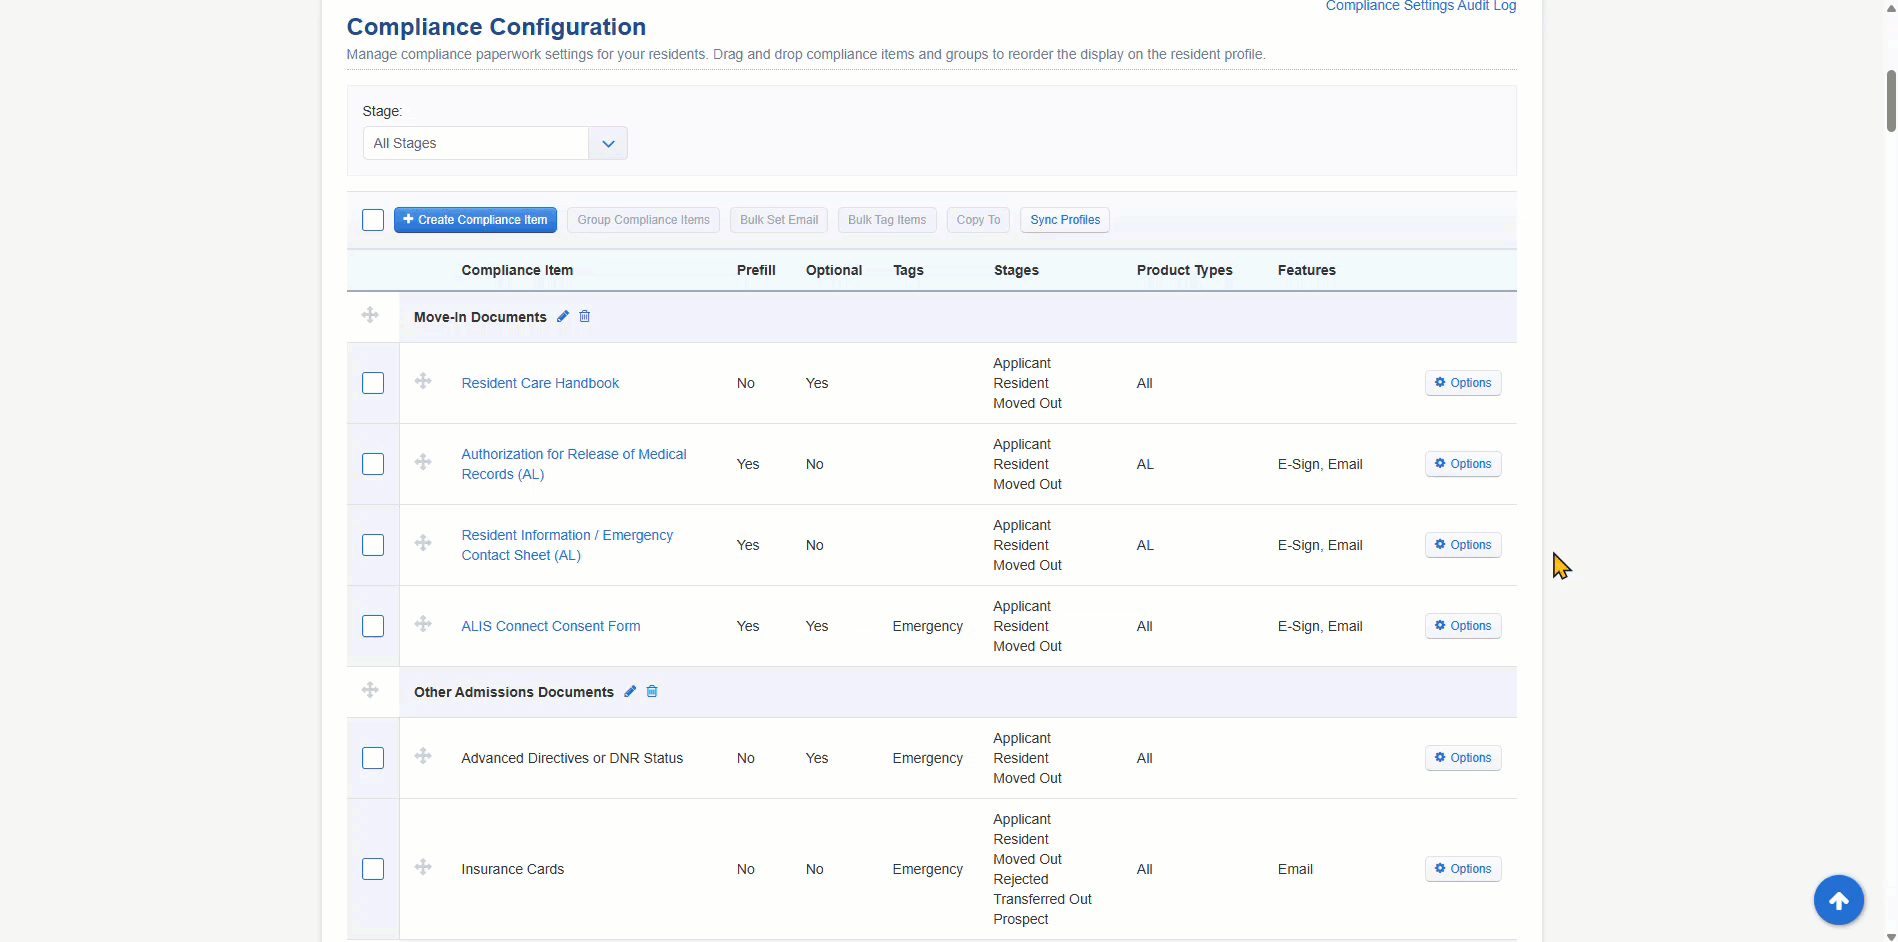Click move handle for Resident Information row
The height and width of the screenshot is (942, 1898).
[x=423, y=543]
